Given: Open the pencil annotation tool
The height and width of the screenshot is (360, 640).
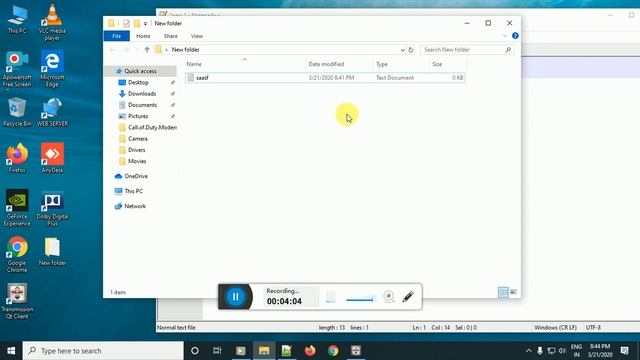Looking at the screenshot, I should pyautogui.click(x=408, y=297).
